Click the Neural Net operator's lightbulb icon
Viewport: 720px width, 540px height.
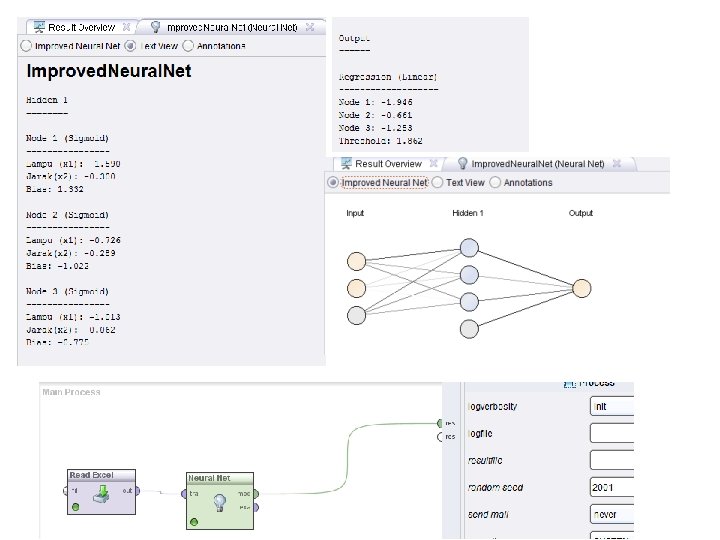219,502
